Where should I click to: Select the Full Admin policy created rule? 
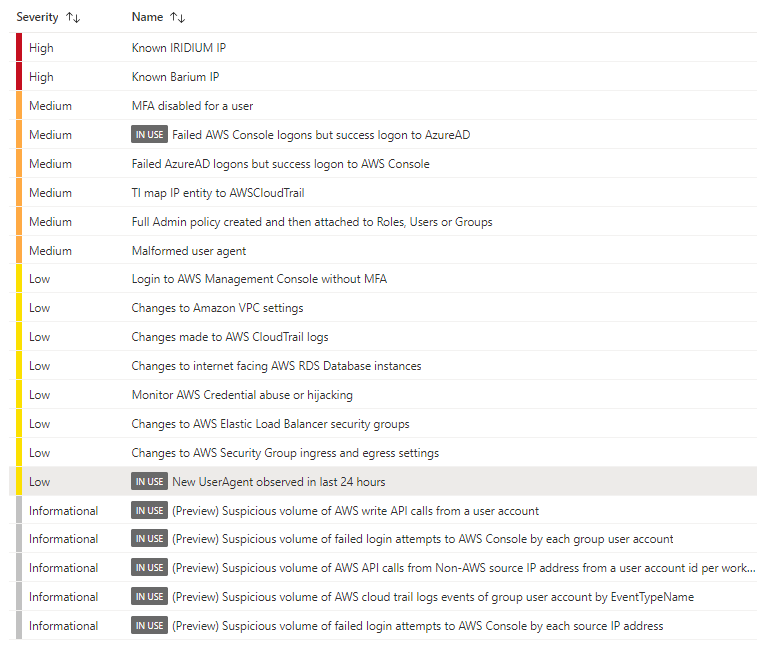(x=311, y=222)
